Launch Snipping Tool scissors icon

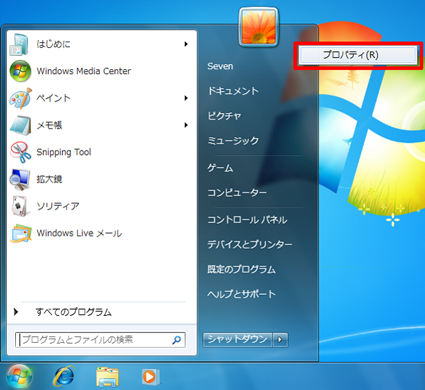click(x=21, y=152)
